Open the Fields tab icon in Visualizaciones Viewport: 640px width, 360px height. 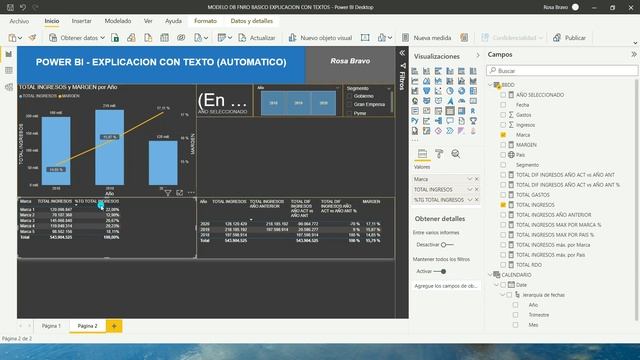pyautogui.click(x=422, y=154)
